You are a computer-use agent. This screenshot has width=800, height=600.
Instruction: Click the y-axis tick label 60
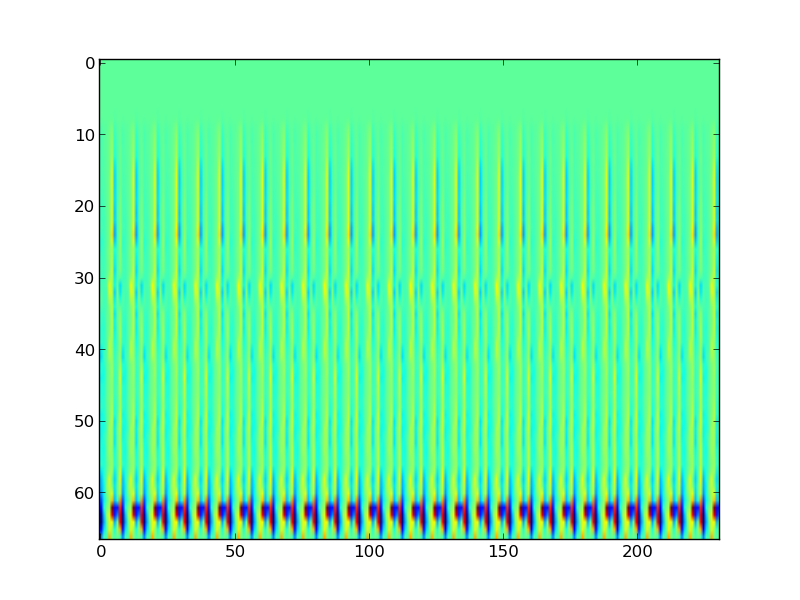tap(85, 494)
